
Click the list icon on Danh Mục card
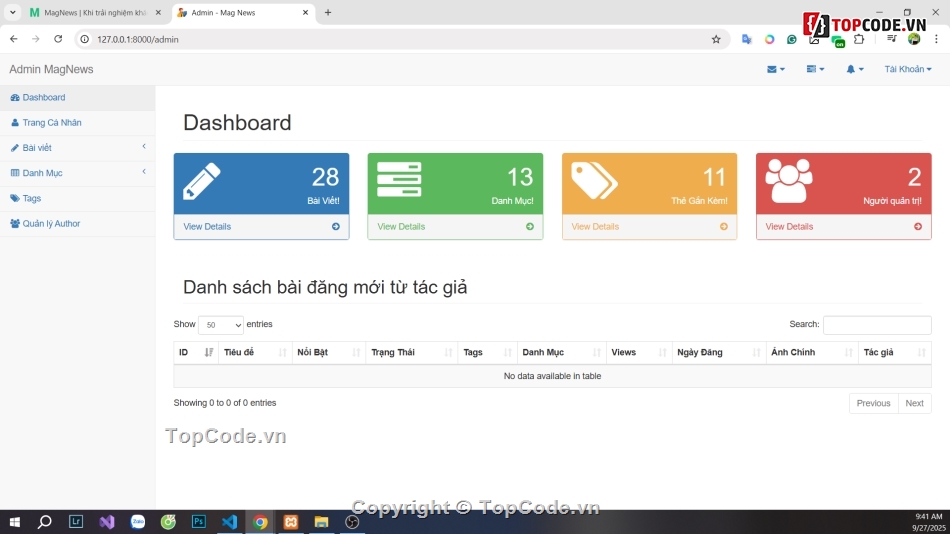[x=399, y=179]
